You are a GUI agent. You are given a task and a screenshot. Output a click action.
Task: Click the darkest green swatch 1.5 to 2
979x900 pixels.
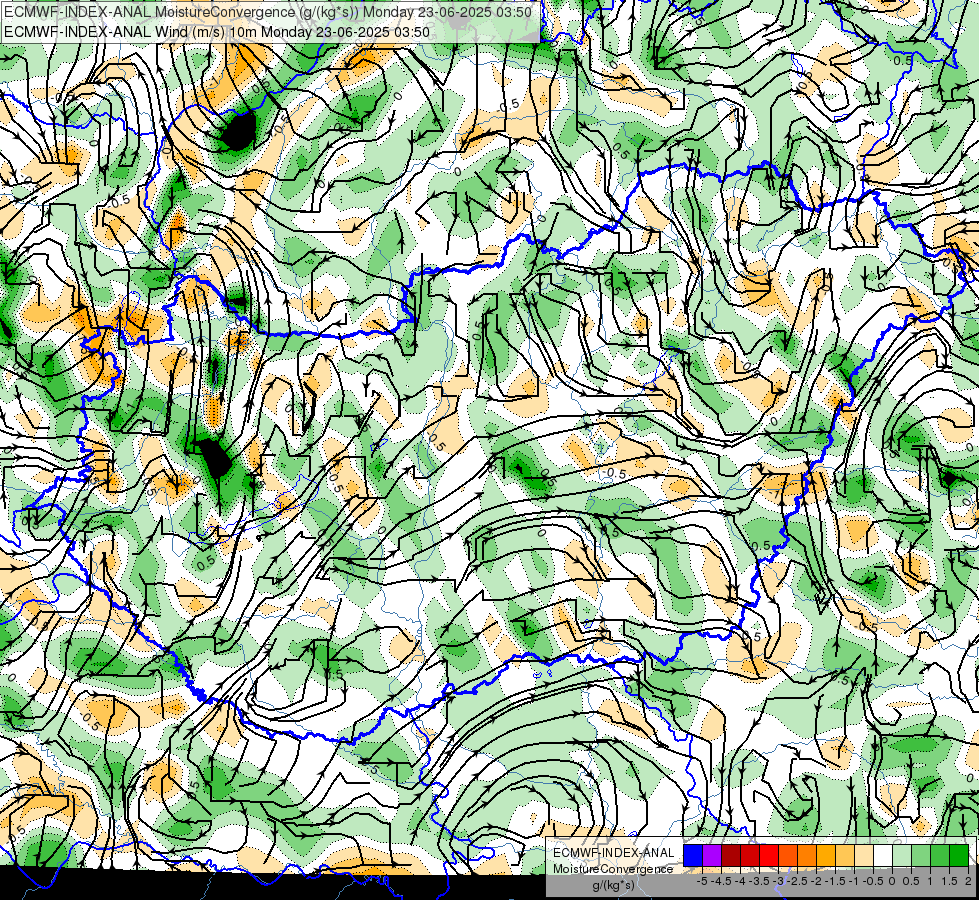[x=960, y=856]
